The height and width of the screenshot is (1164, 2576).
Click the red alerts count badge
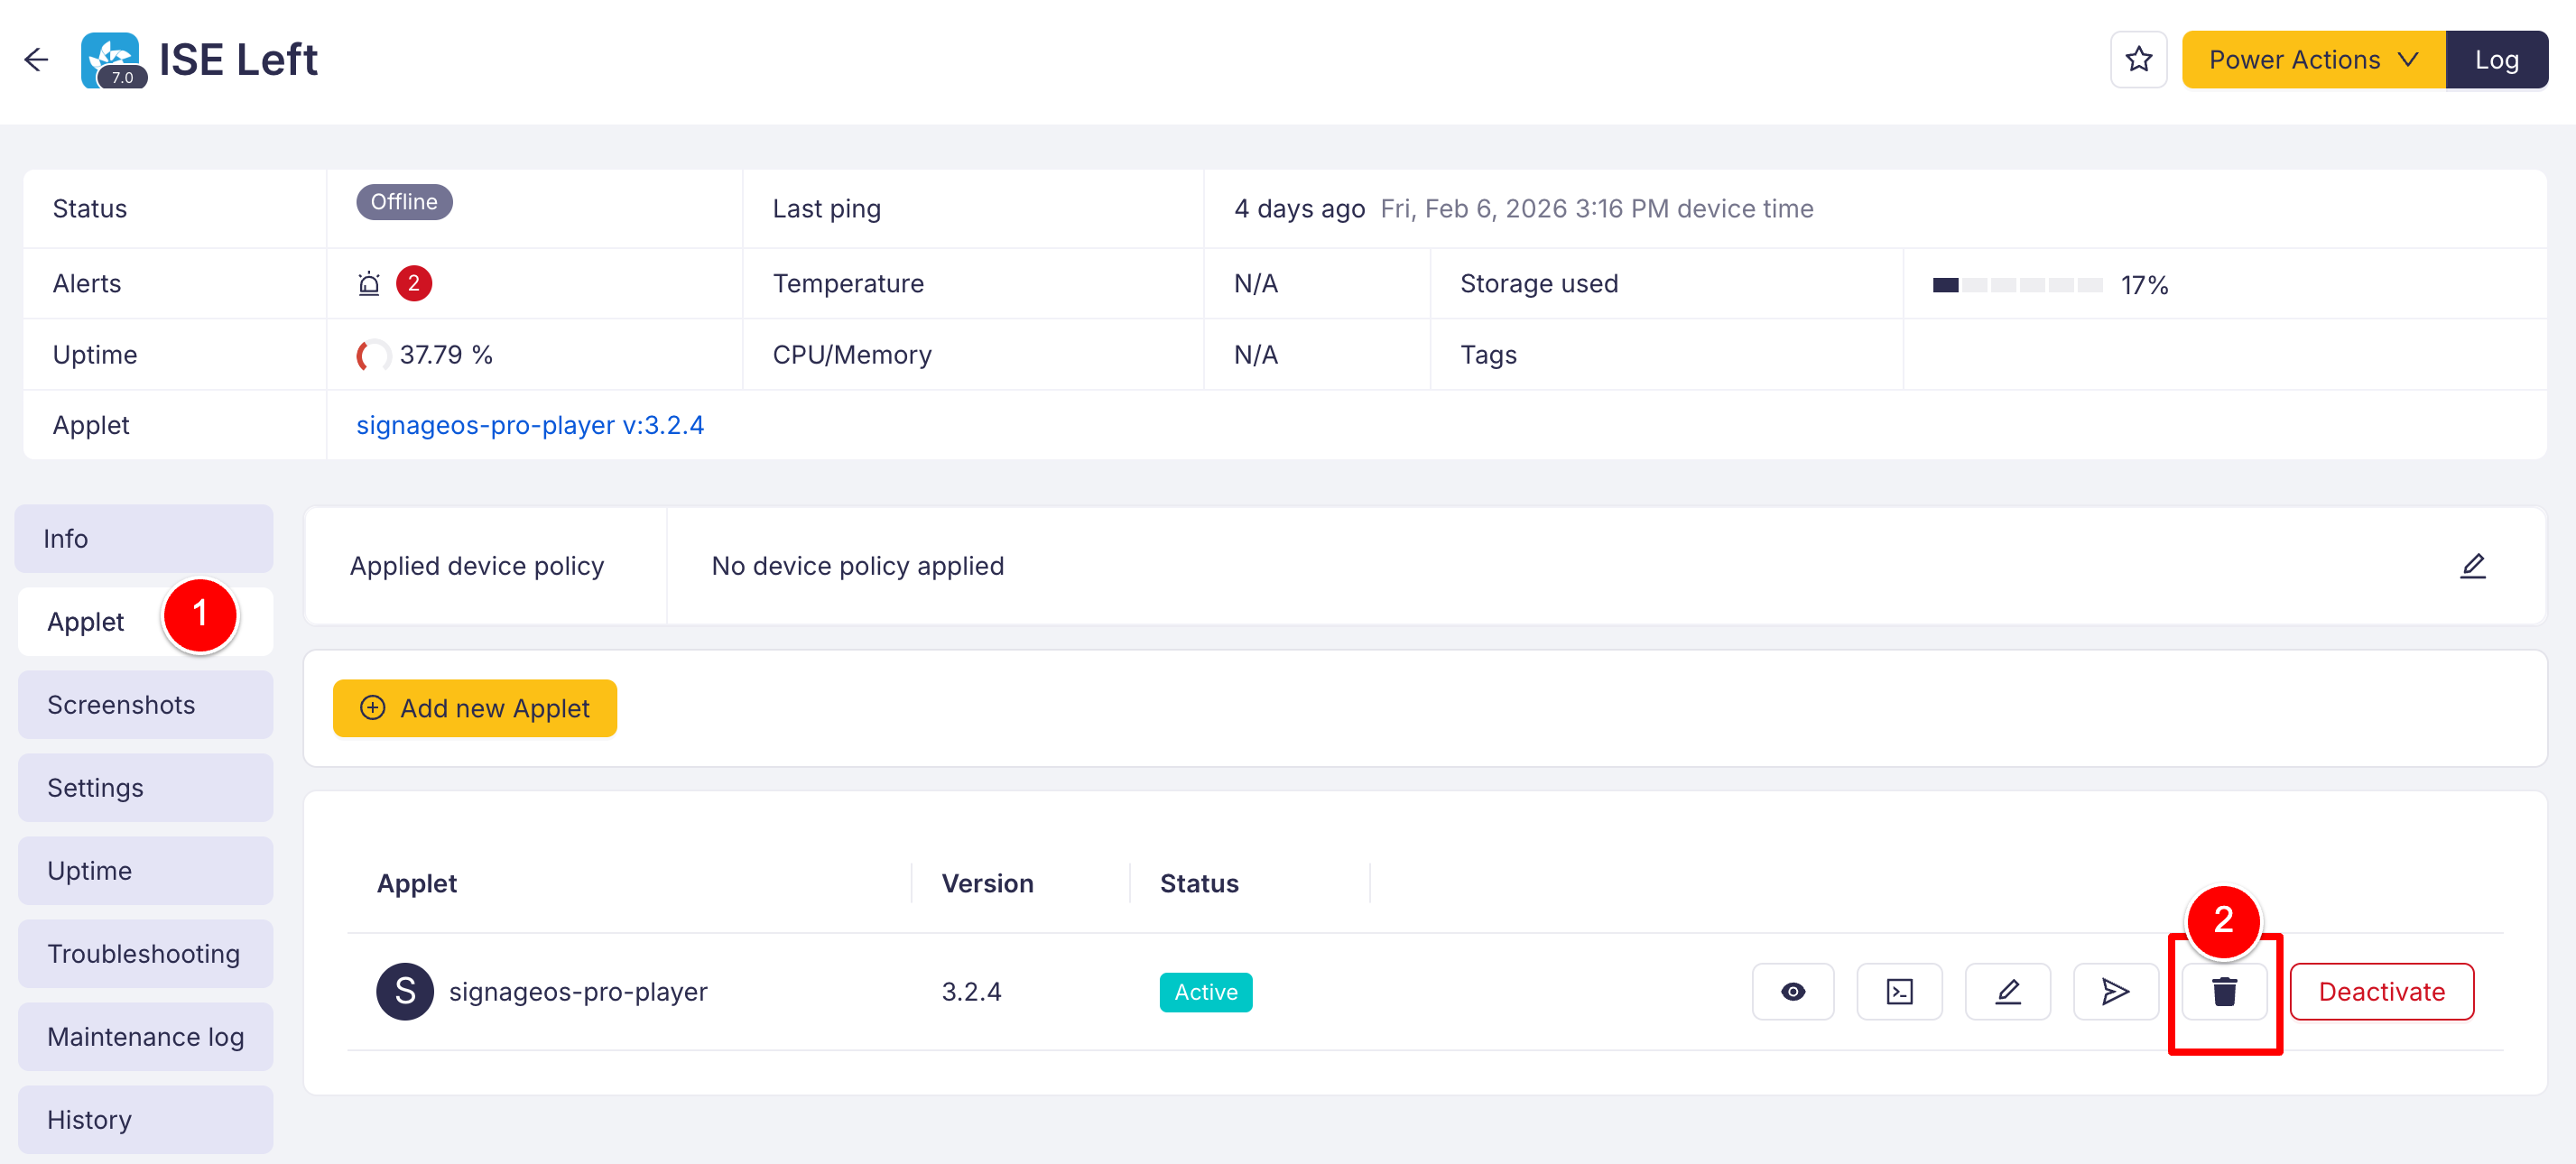click(x=413, y=284)
